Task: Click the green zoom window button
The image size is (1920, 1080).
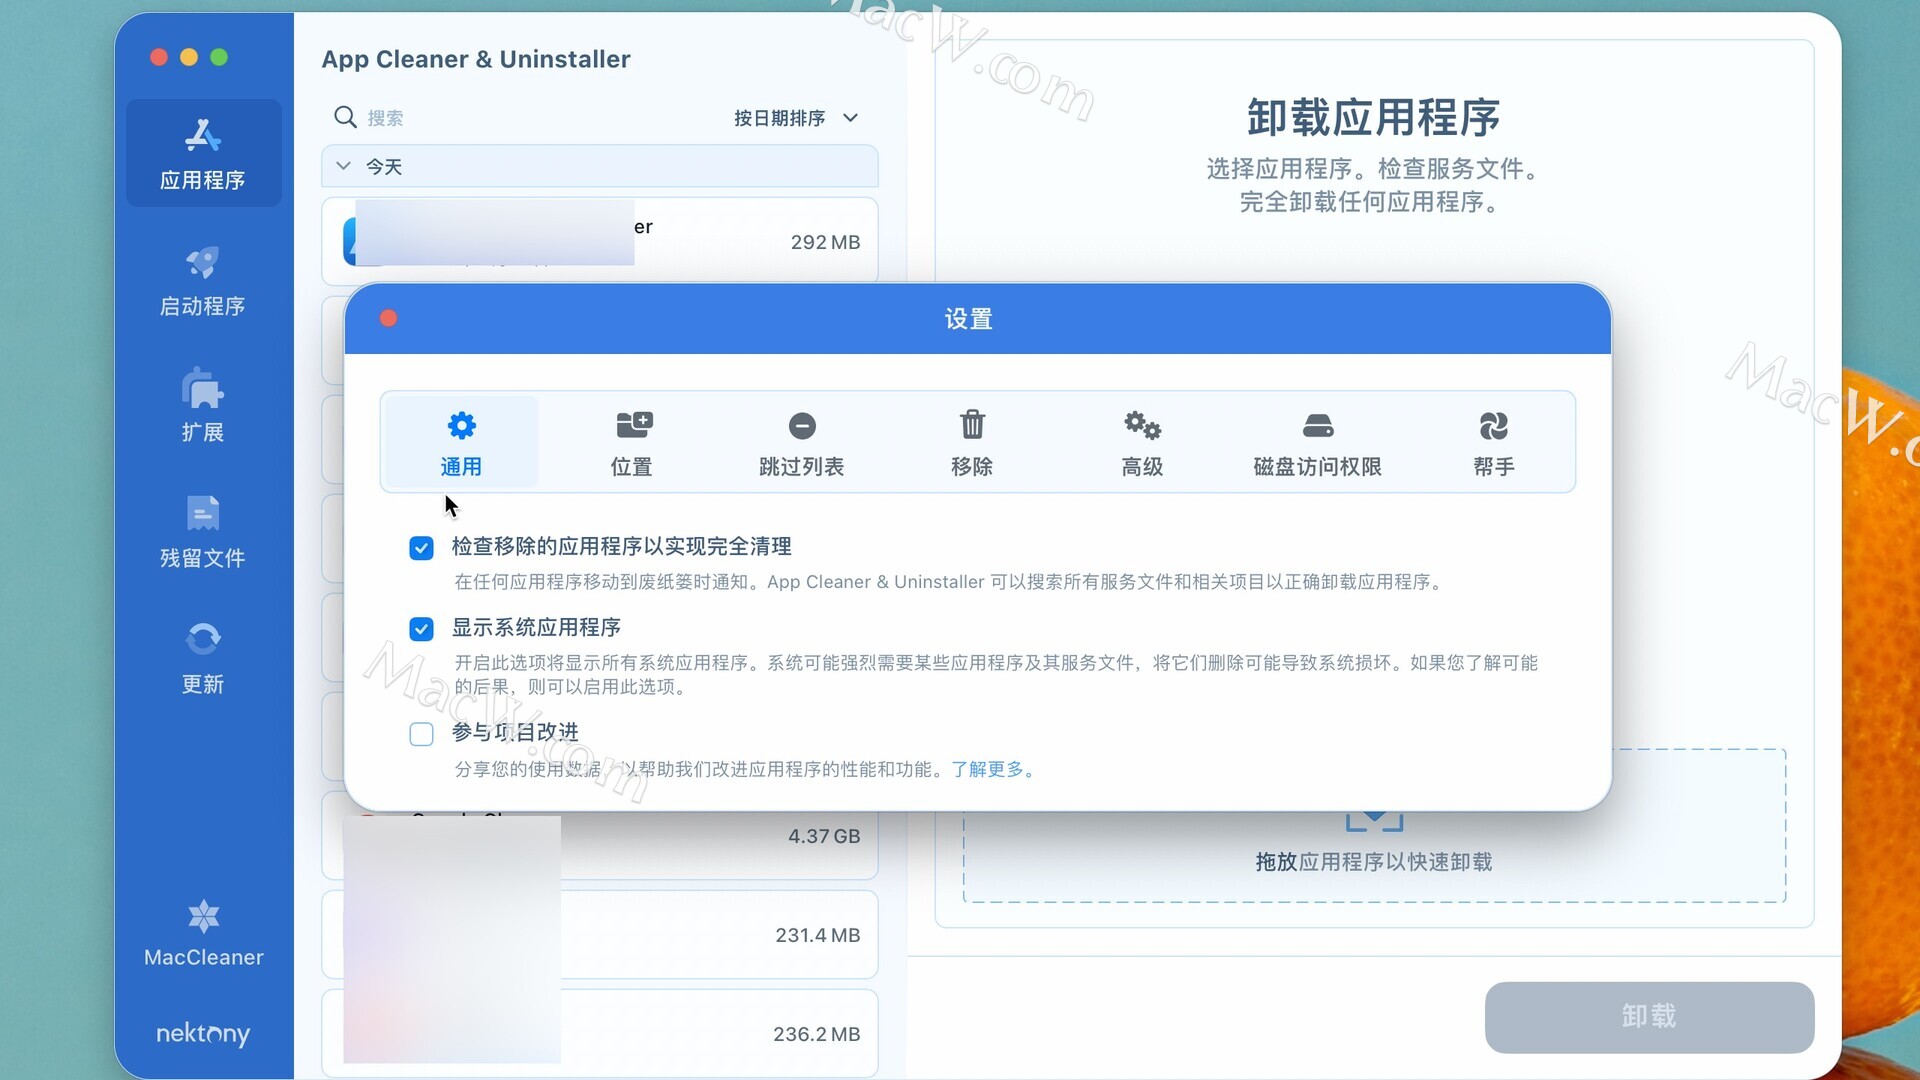Action: click(x=219, y=57)
